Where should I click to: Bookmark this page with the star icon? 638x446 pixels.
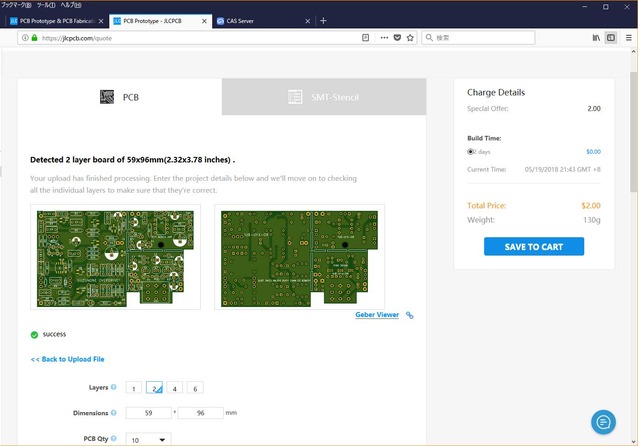coord(410,38)
